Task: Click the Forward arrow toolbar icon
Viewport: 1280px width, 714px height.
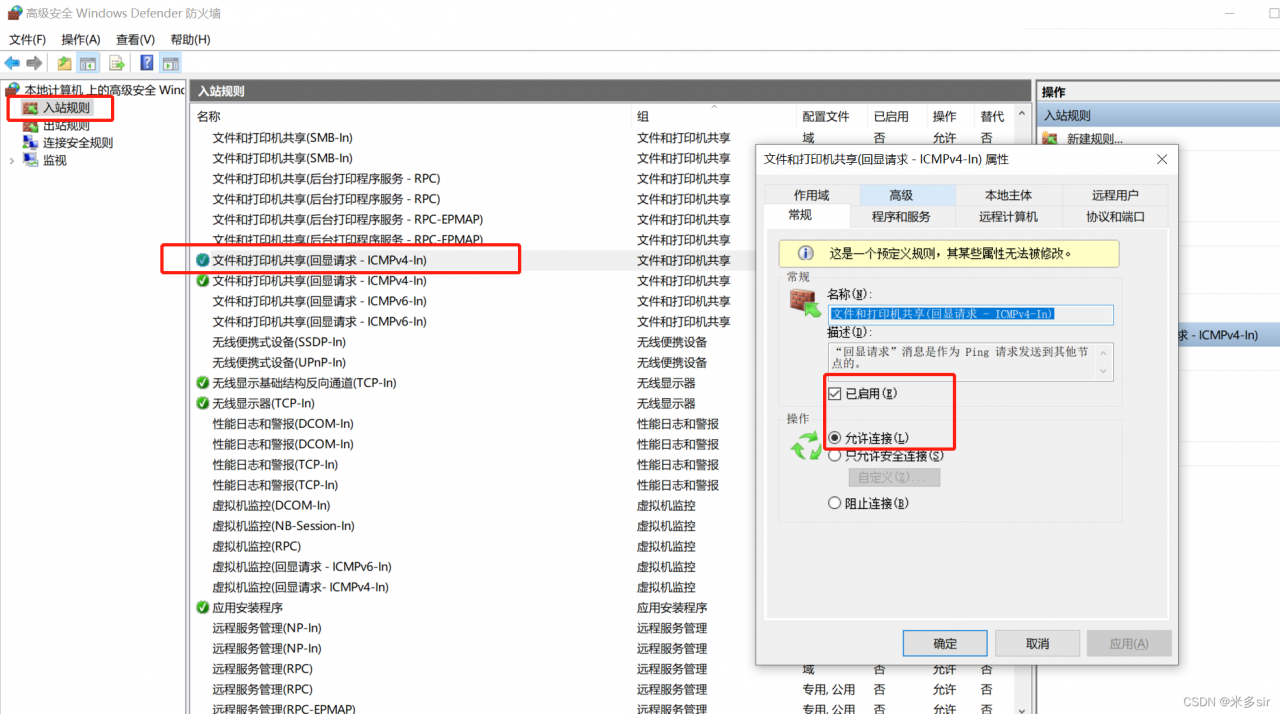Action: click(34, 63)
